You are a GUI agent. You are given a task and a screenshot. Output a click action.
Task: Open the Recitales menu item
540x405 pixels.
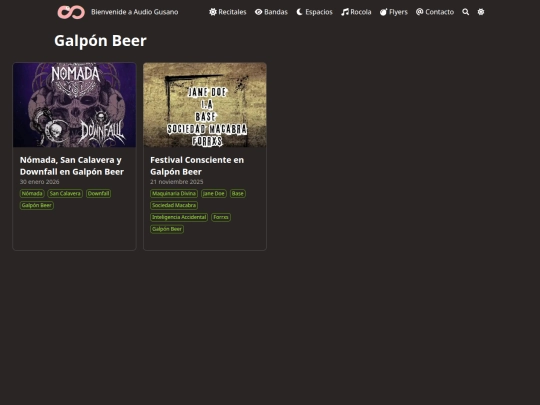click(232, 12)
